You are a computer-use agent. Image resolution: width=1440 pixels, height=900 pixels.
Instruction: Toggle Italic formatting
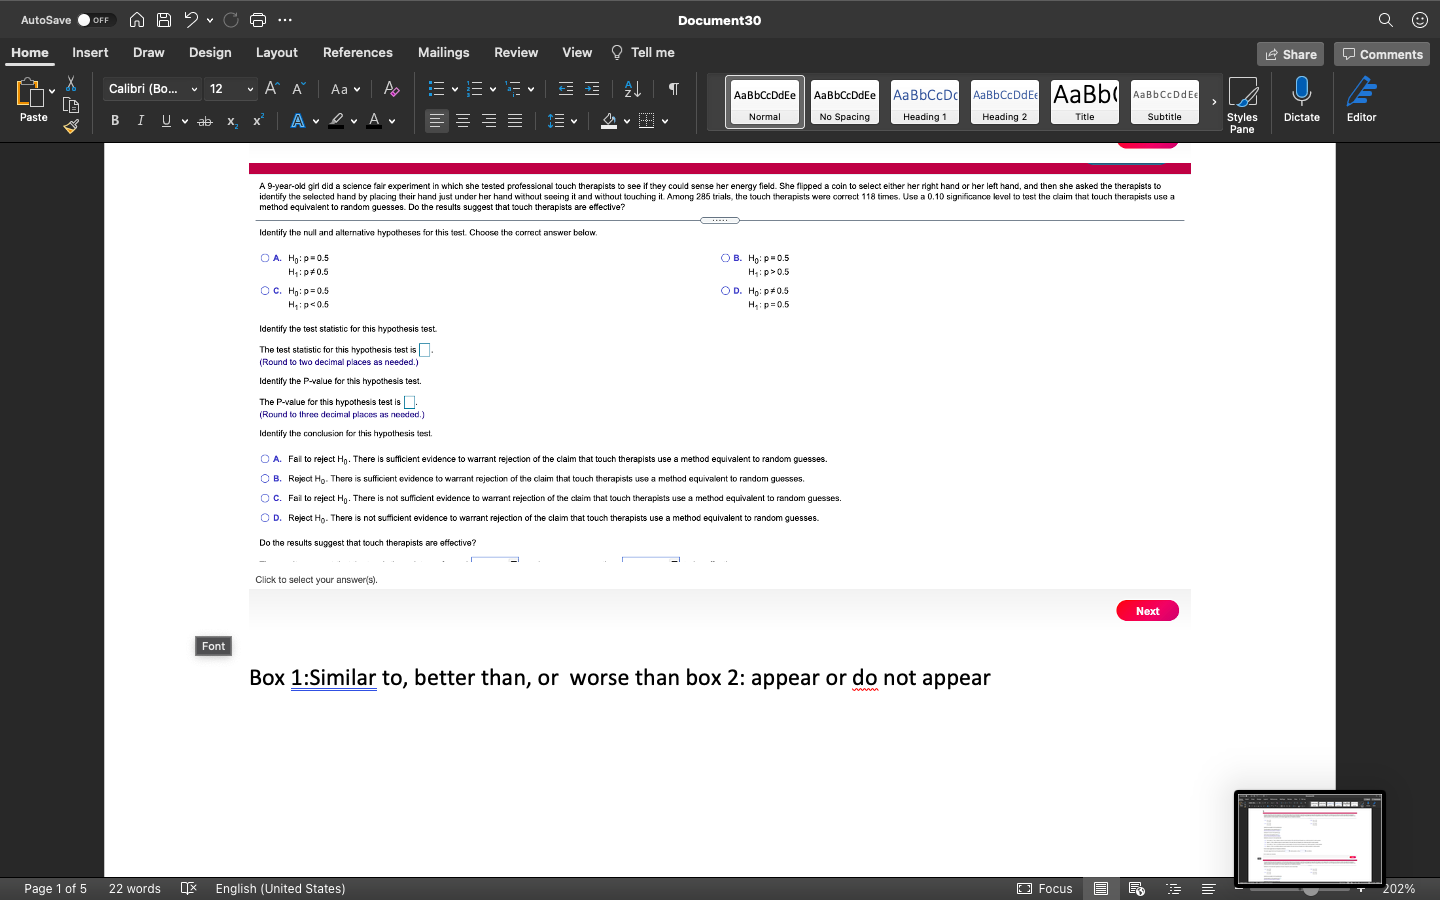[140, 121]
